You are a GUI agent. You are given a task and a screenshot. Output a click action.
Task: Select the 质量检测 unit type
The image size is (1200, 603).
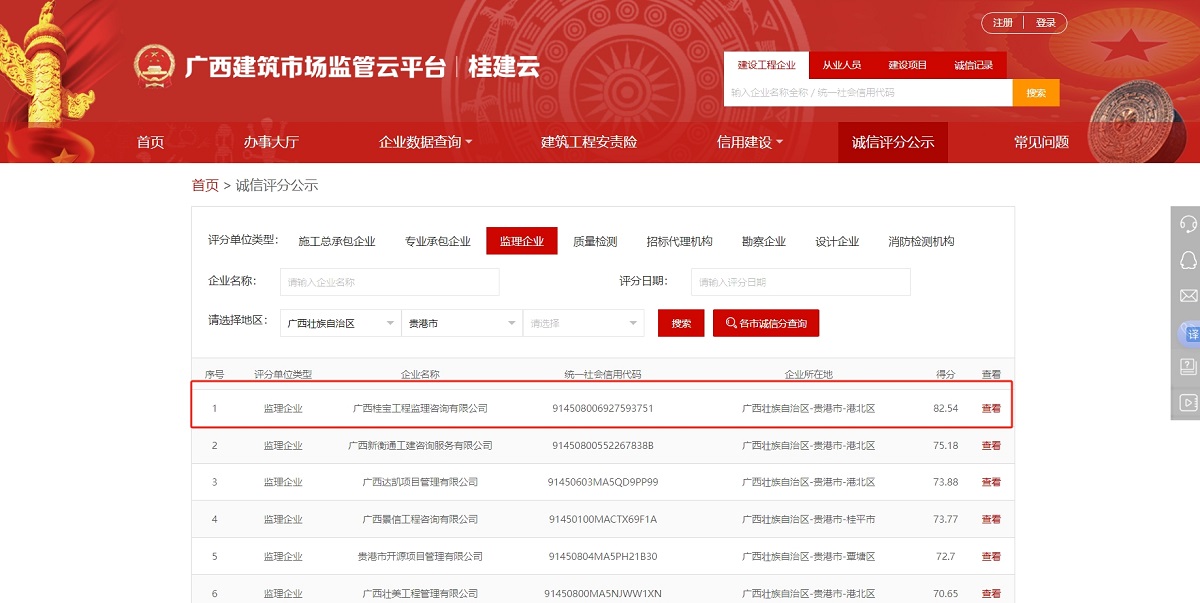tap(595, 241)
